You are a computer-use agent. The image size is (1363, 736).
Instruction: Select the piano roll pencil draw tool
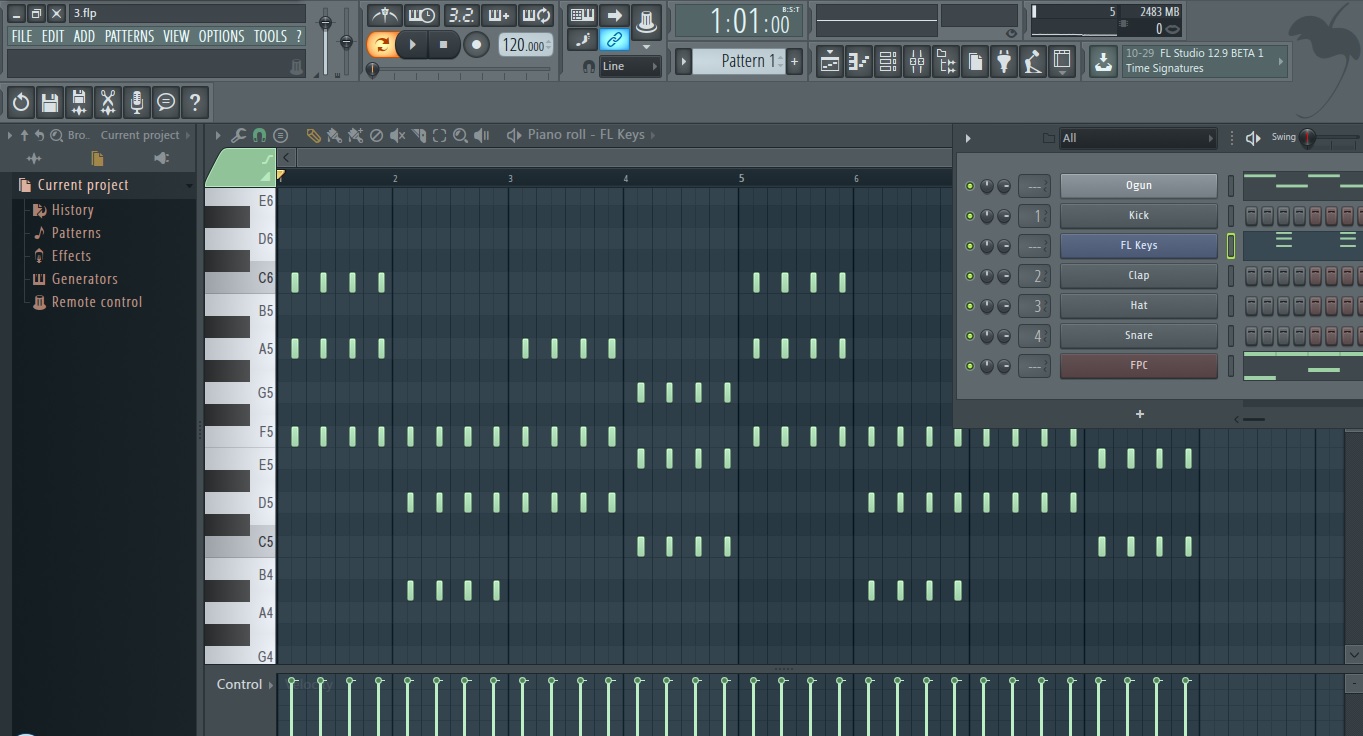[313, 135]
